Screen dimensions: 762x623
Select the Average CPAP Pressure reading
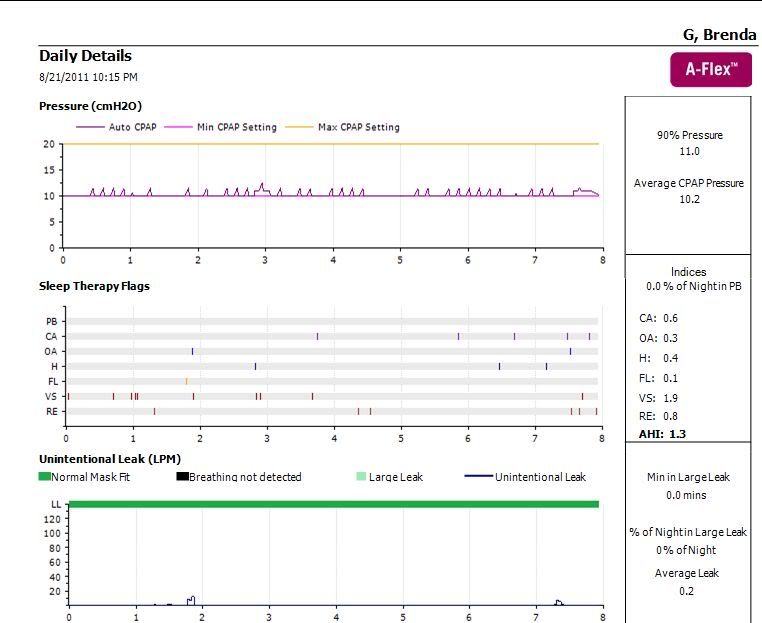(x=689, y=199)
